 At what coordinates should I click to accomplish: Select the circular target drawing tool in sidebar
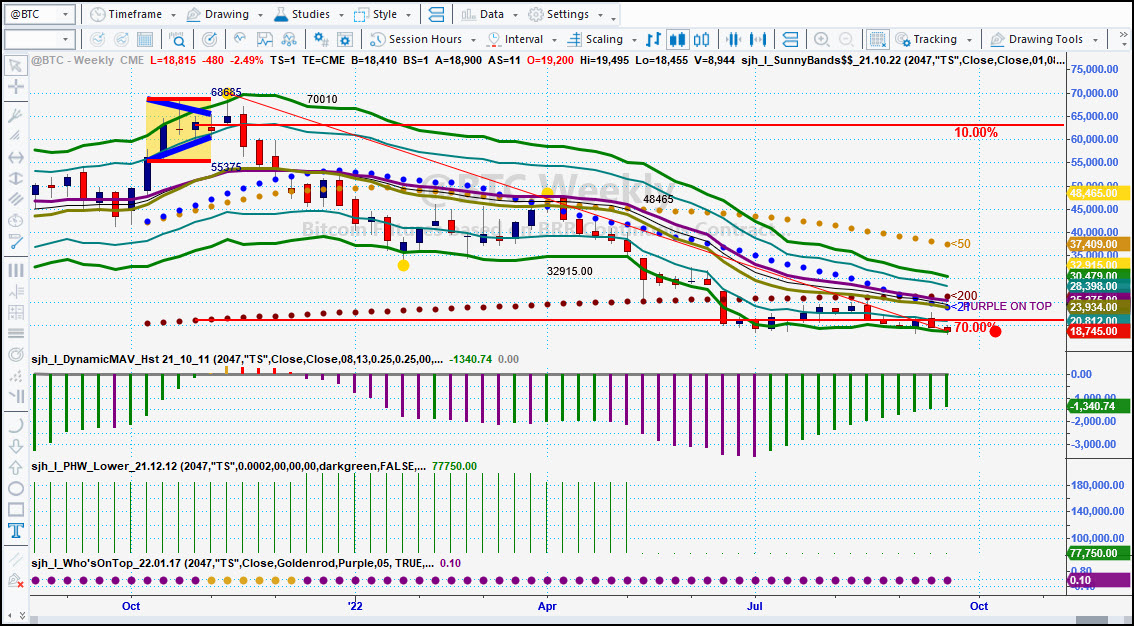[14, 356]
